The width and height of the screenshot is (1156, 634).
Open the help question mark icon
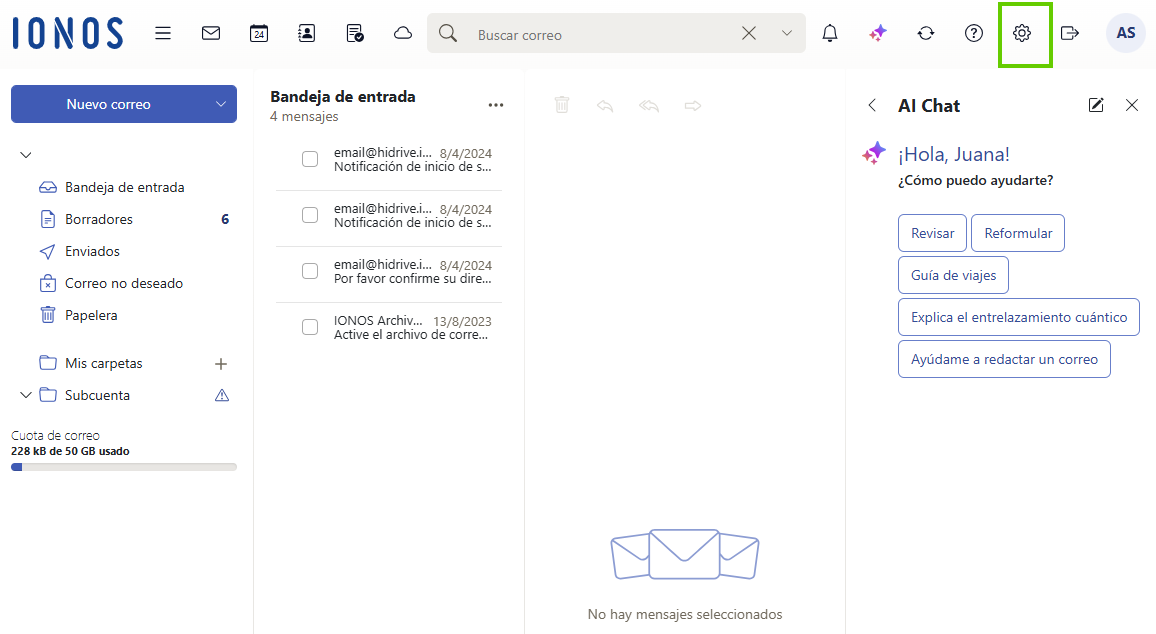click(x=973, y=33)
